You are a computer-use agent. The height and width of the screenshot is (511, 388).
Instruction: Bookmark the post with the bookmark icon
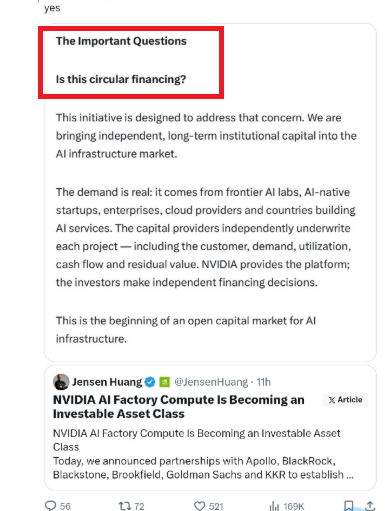pyautogui.click(x=349, y=506)
